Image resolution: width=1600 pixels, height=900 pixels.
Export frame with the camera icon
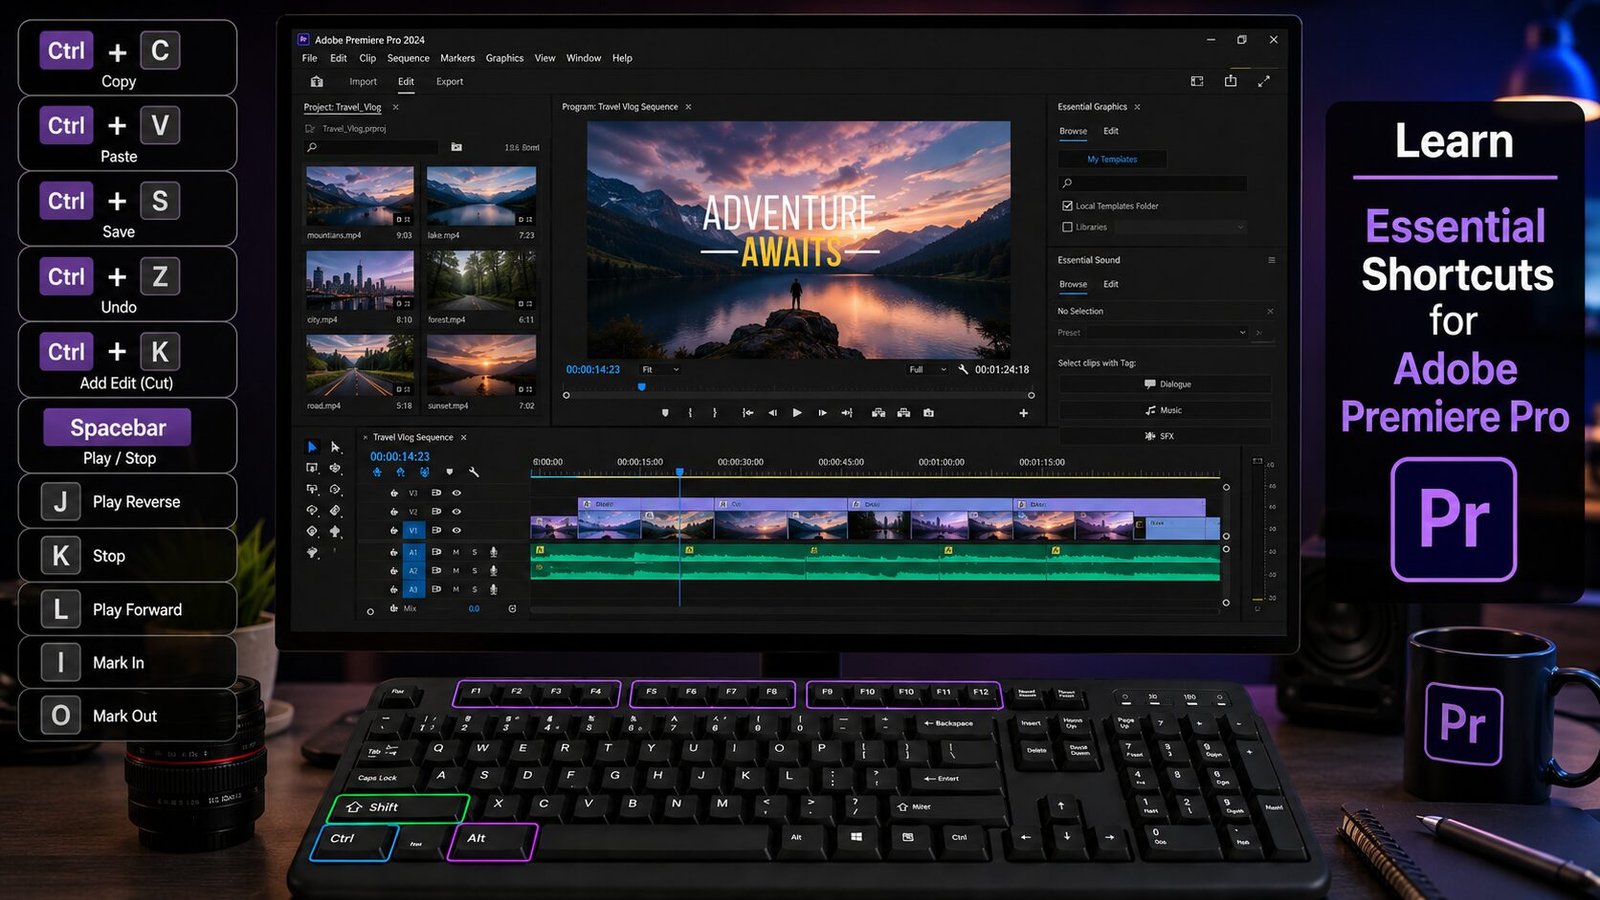coord(929,412)
